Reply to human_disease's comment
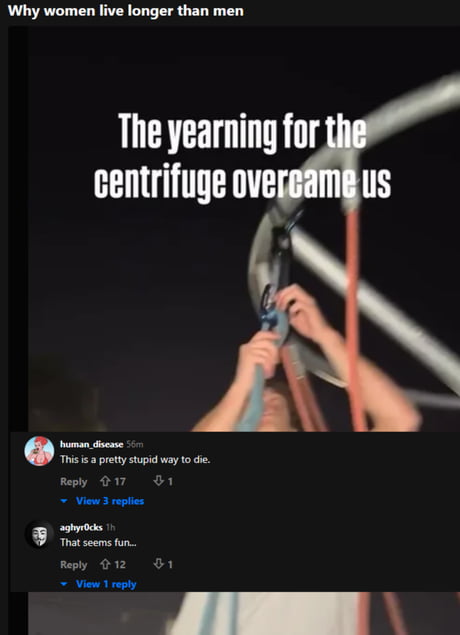 click(73, 482)
